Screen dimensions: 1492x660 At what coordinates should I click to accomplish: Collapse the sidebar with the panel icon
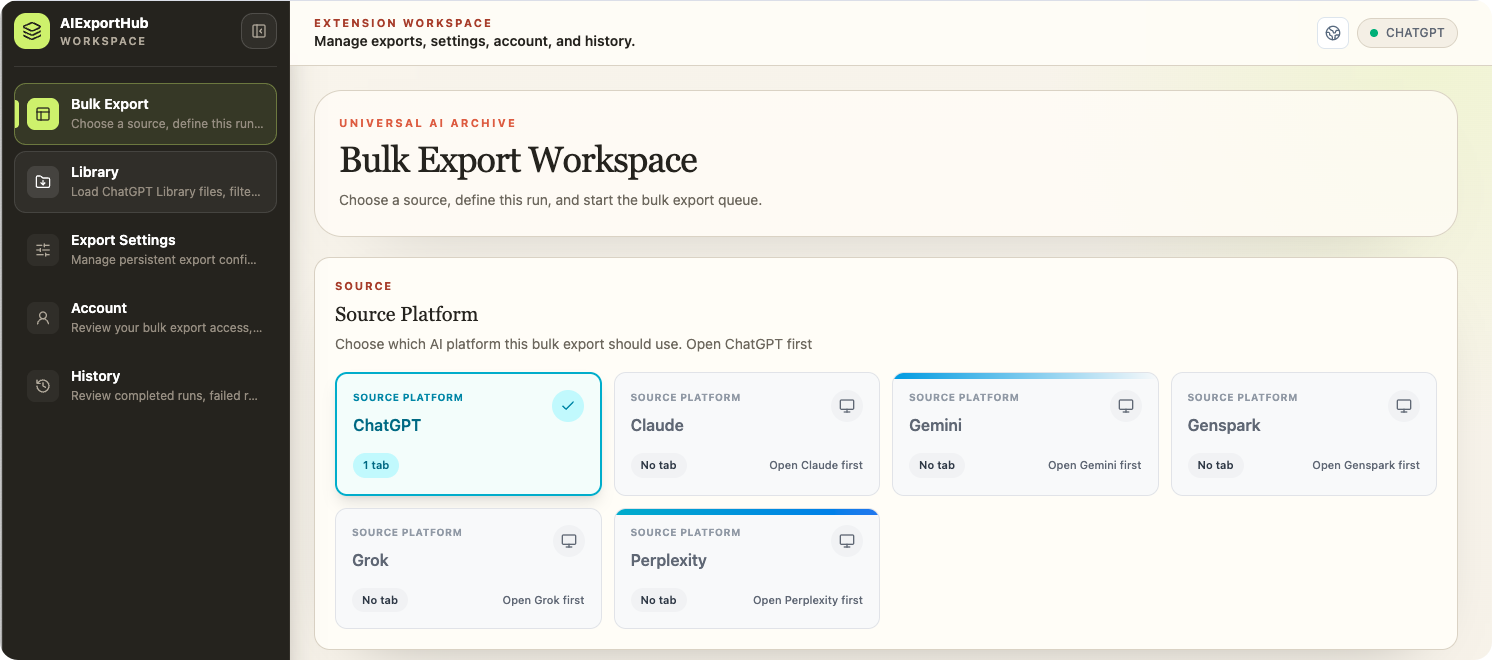coord(259,31)
